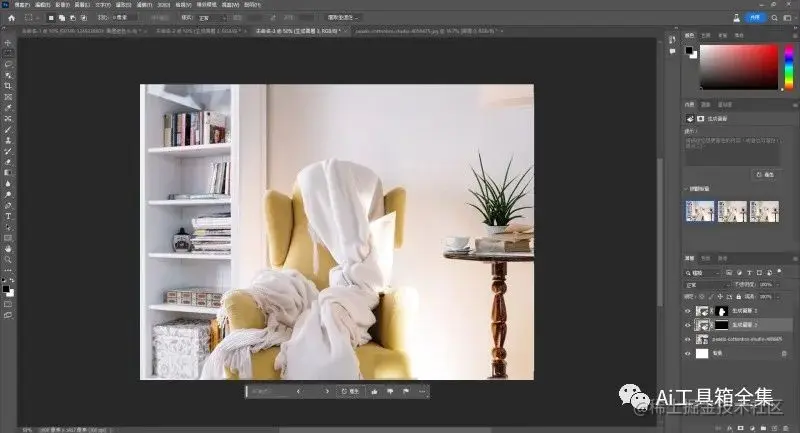Toggle the layer filter on/off switch

pyautogui.click(x=780, y=272)
